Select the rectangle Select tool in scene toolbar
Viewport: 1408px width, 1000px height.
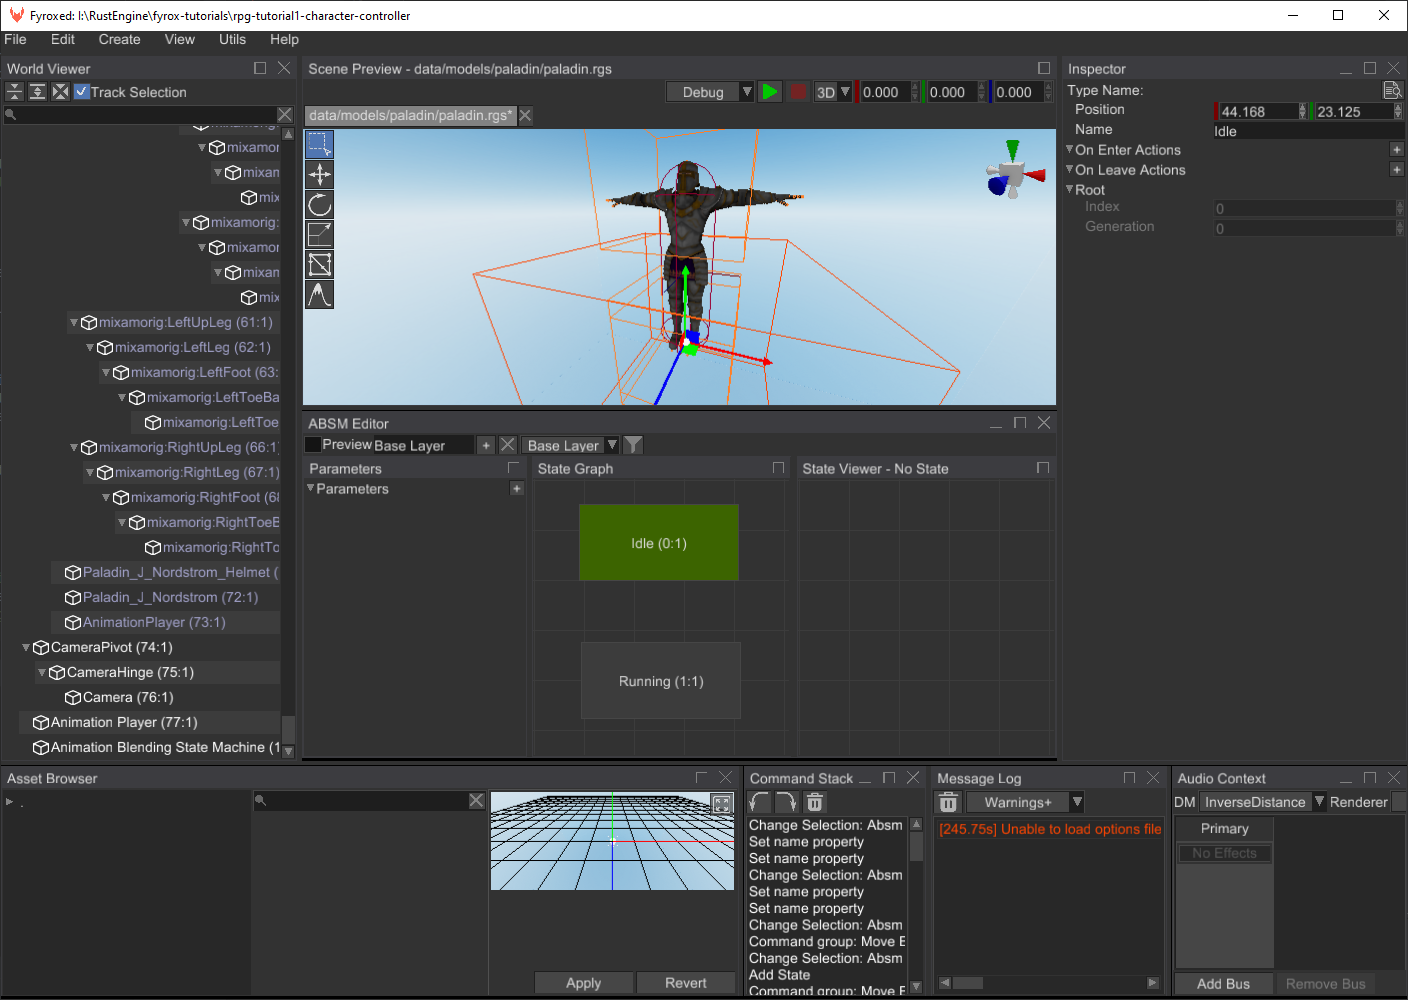click(319, 145)
